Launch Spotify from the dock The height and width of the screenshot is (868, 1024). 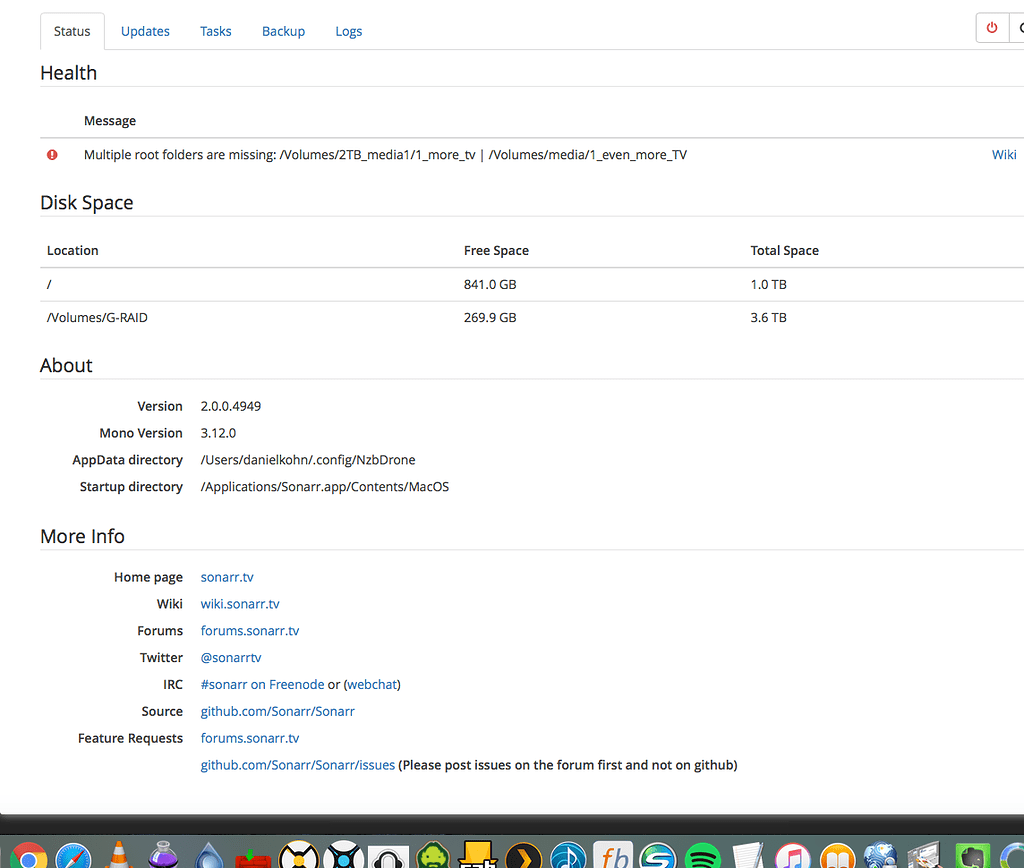click(x=703, y=856)
